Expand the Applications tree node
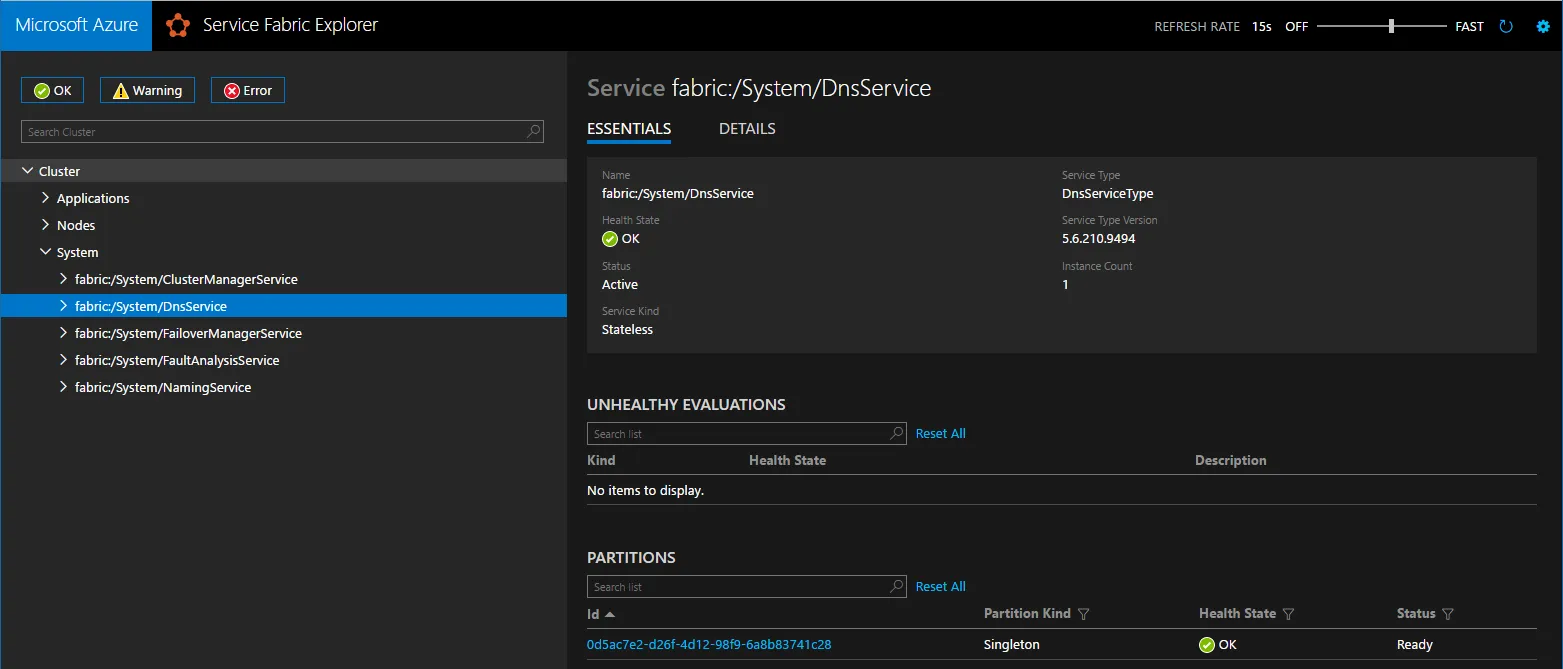 click(x=45, y=198)
